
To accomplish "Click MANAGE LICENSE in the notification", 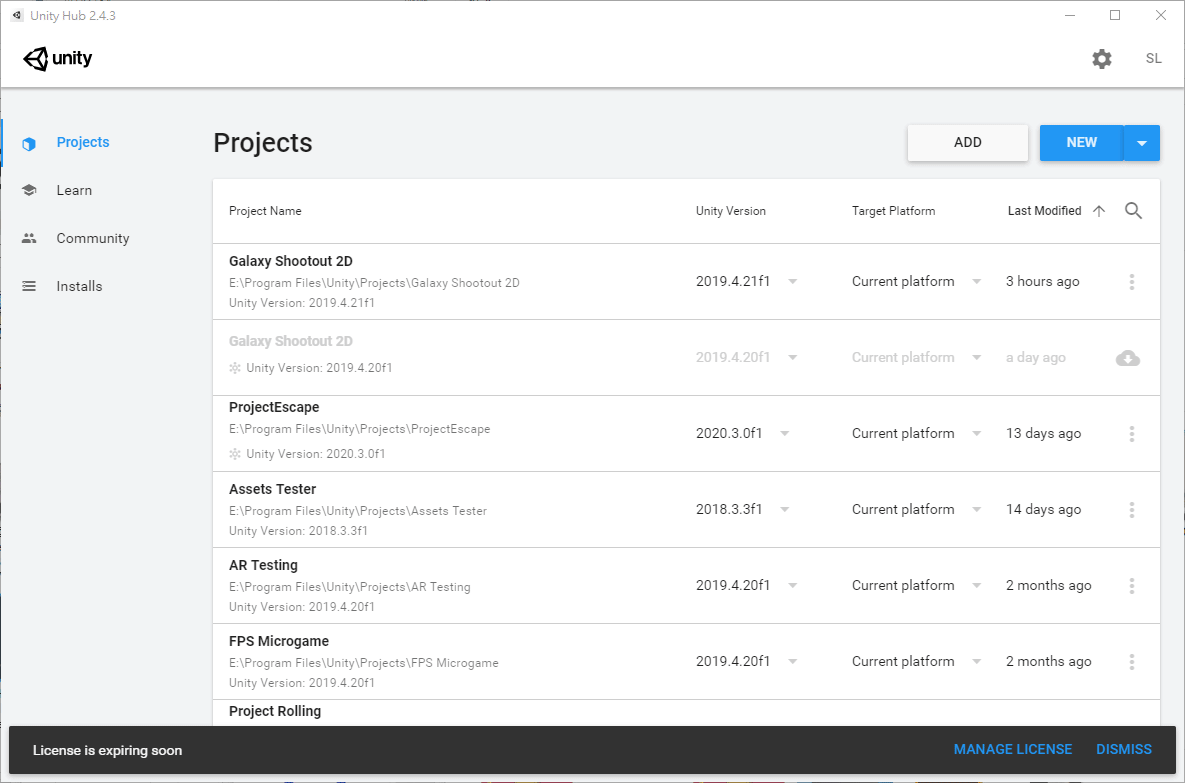I will click(1013, 749).
